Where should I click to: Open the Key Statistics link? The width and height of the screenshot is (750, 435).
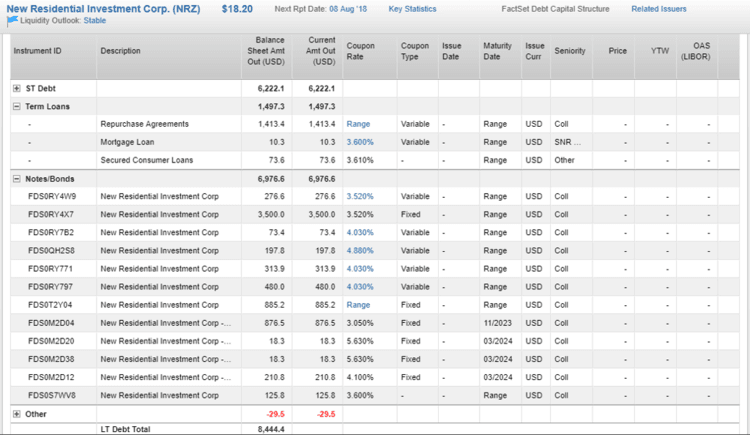pyautogui.click(x=412, y=9)
